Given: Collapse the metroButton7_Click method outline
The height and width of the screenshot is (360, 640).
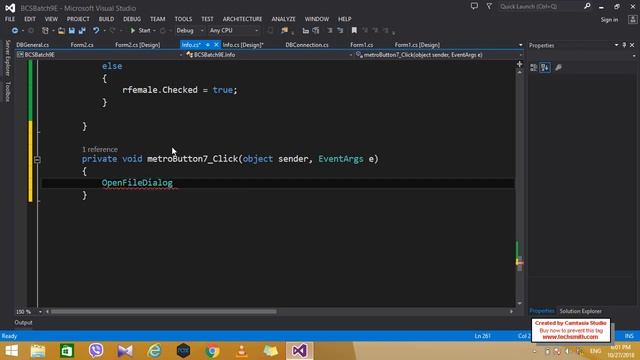Looking at the screenshot, I should click(x=37, y=160).
